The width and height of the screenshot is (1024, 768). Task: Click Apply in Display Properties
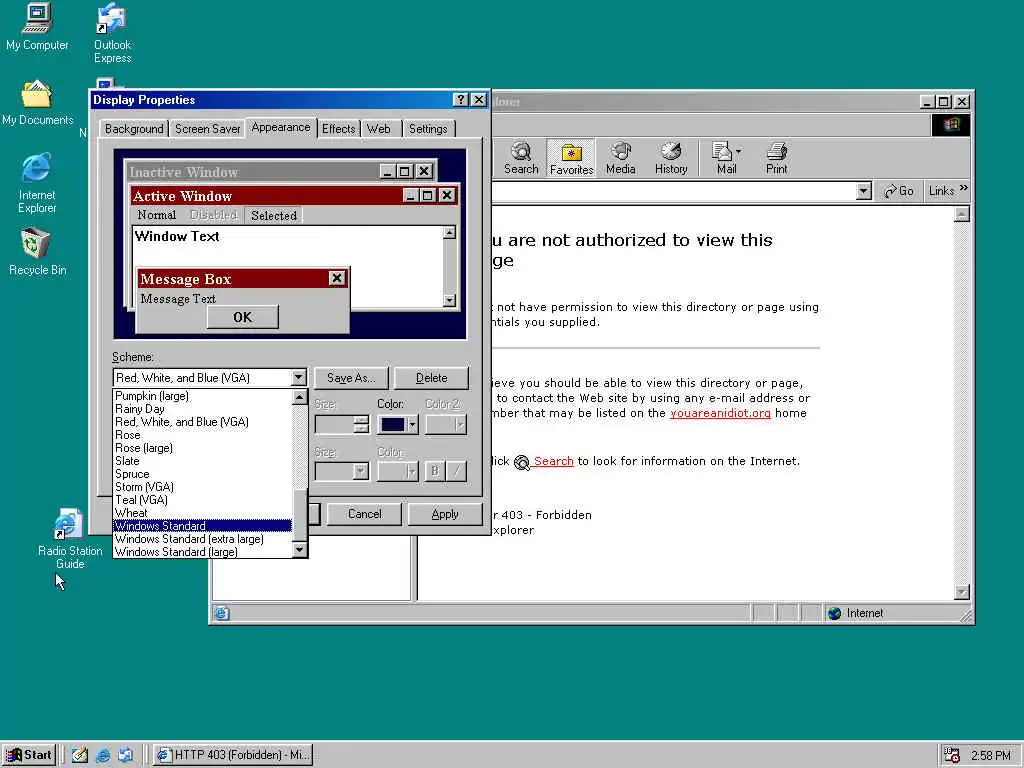(x=445, y=514)
